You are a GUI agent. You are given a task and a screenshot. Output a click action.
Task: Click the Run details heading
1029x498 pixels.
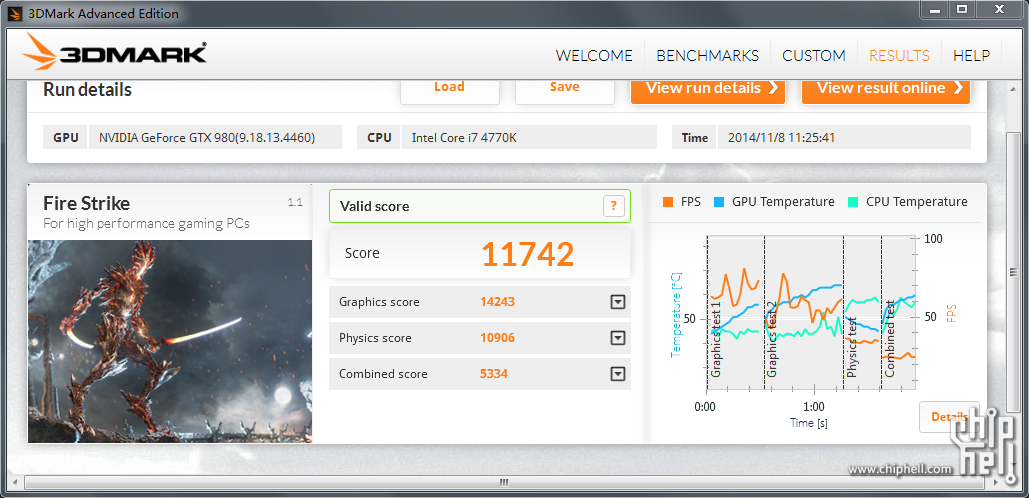click(x=87, y=89)
